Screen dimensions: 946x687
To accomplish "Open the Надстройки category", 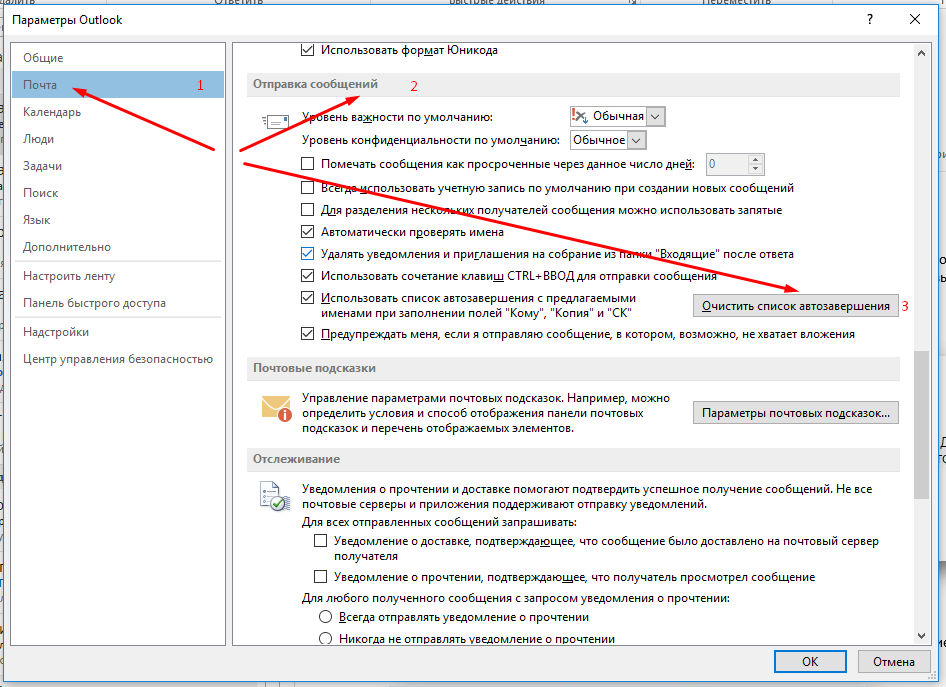I will pyautogui.click(x=118, y=332).
